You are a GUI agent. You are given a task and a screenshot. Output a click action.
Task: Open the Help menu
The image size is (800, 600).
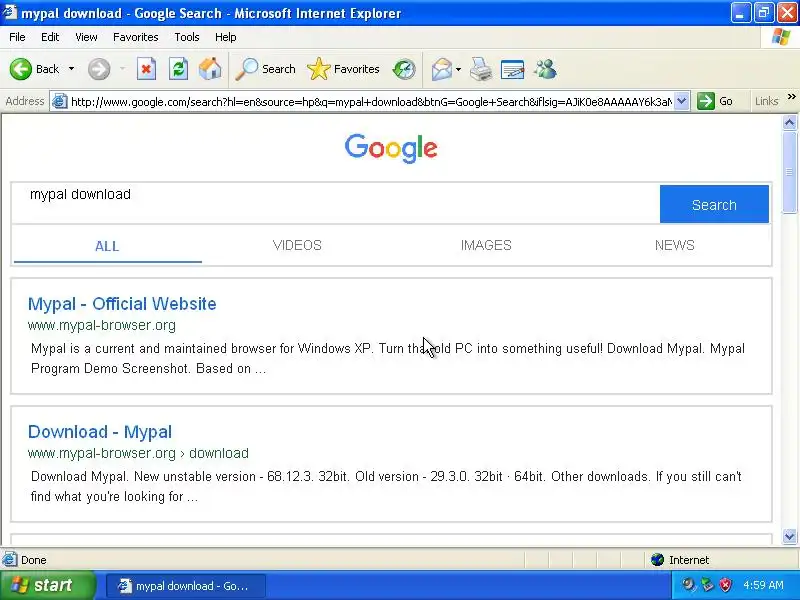(x=226, y=37)
